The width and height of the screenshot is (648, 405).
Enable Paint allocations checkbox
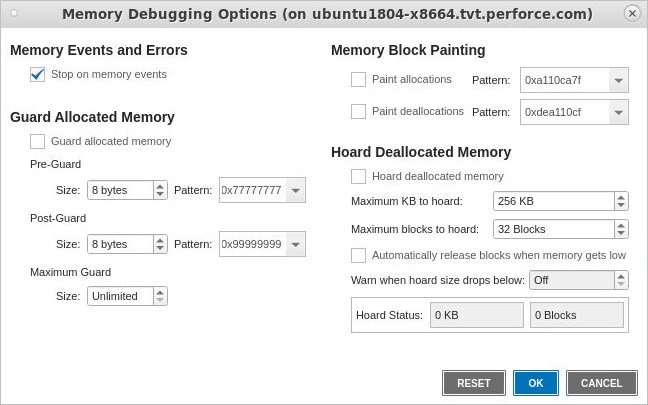pos(359,79)
